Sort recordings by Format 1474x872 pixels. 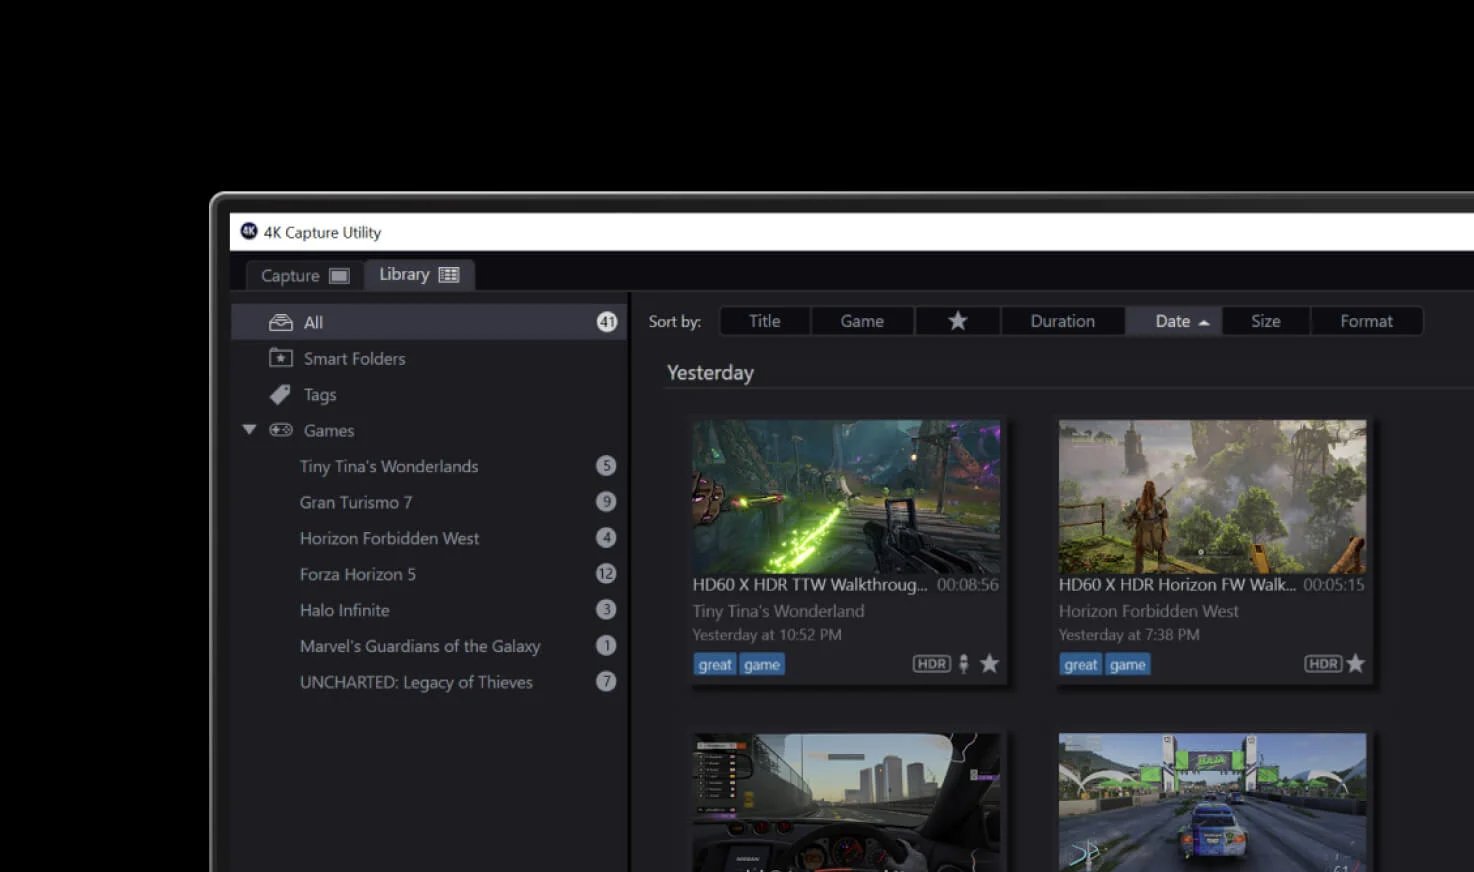[1366, 321]
